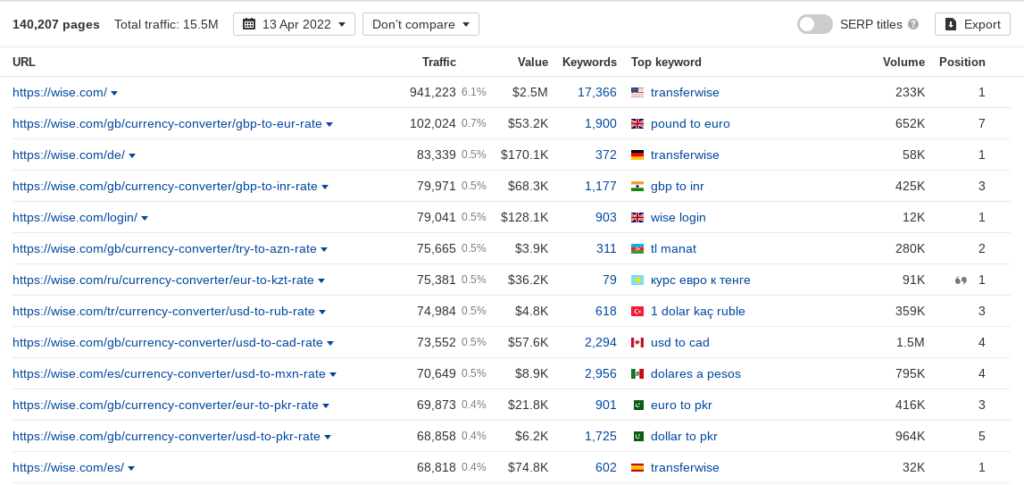Expand the usd-to-cad-rate URL caret
This screenshot has width=1024, height=485.
[x=330, y=344]
